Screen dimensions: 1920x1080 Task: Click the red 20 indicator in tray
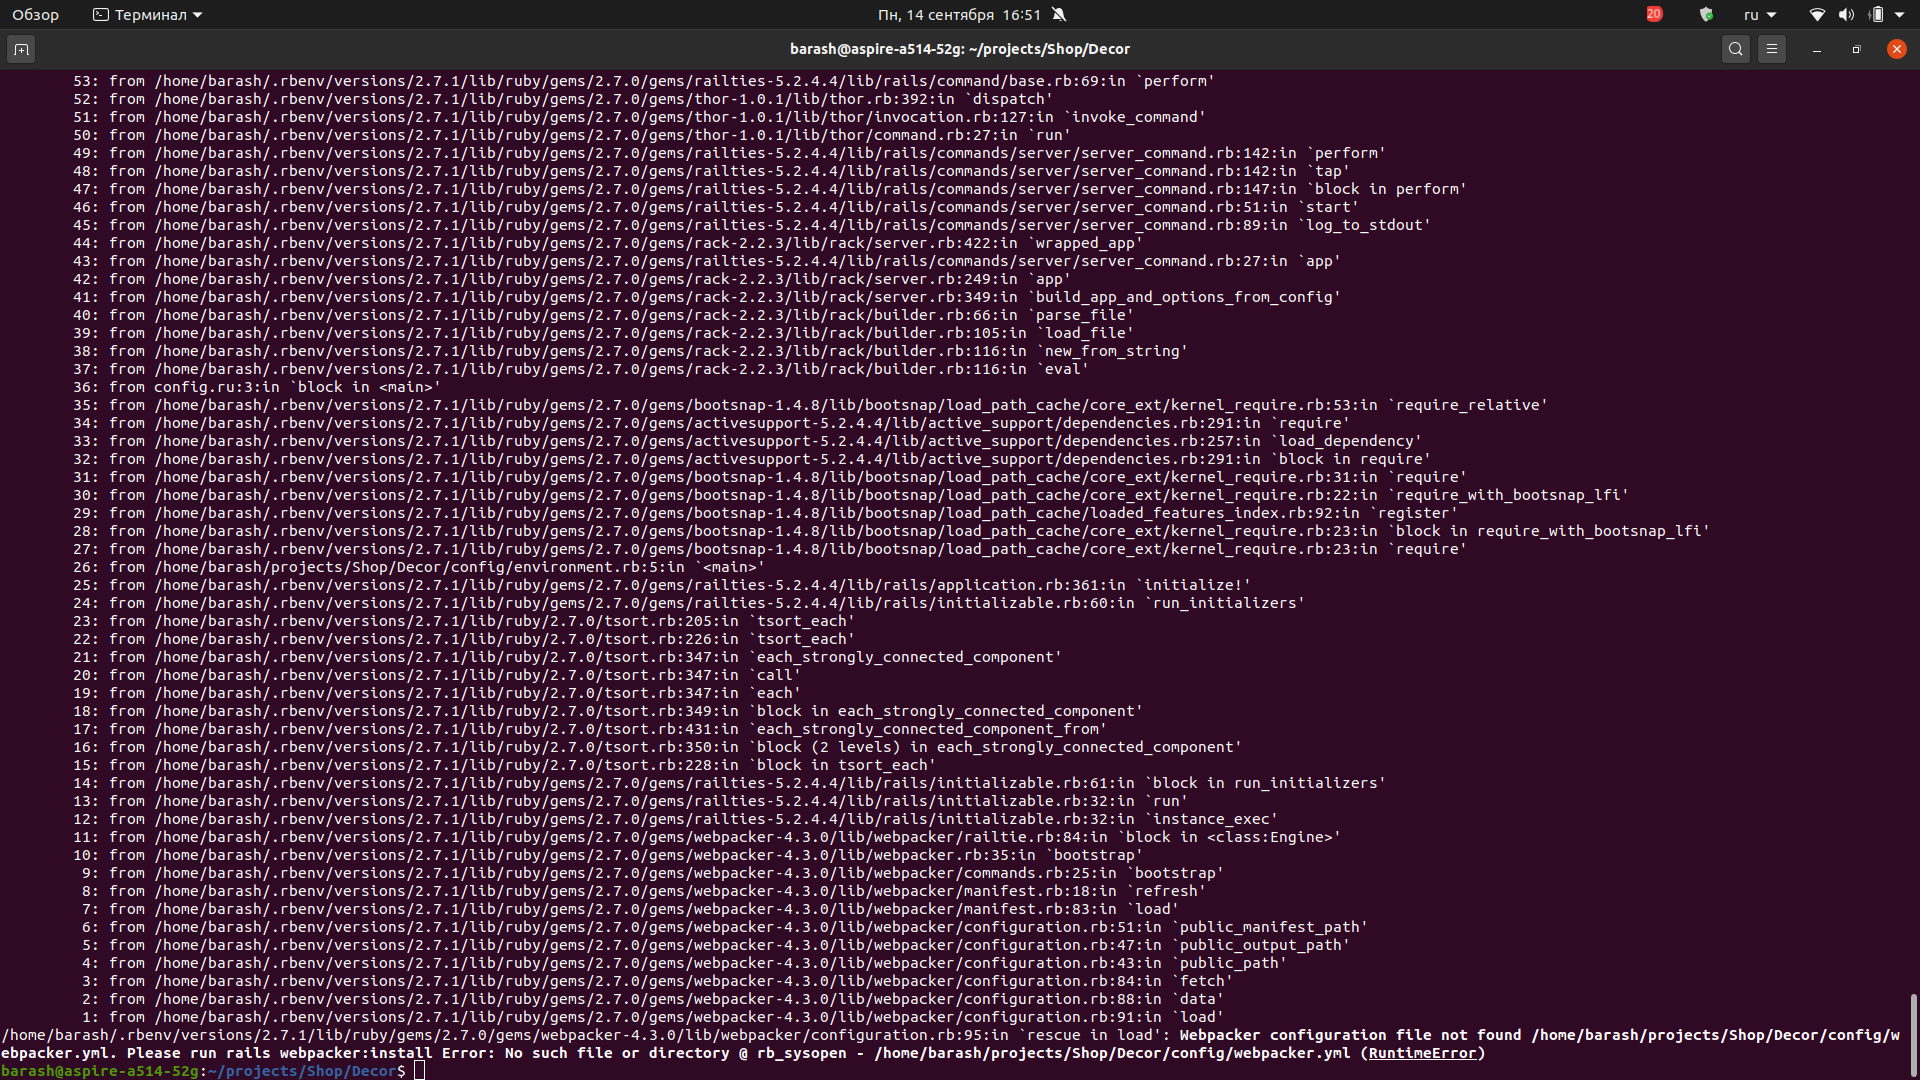tap(1655, 14)
